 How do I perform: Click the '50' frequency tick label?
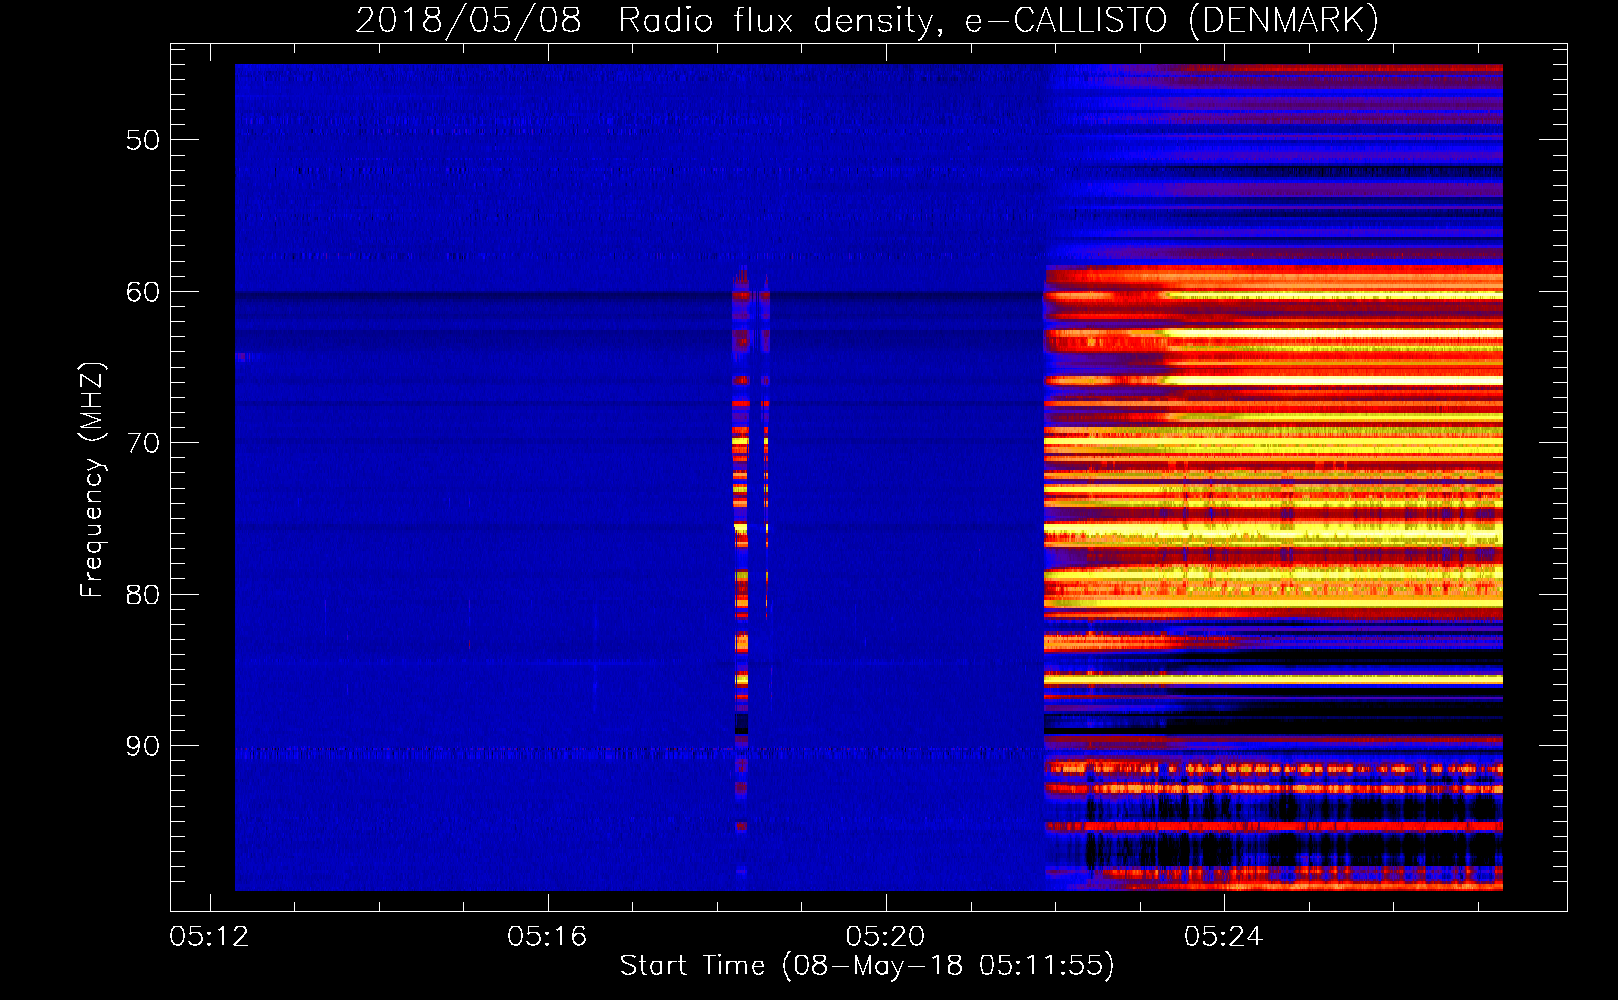143,140
